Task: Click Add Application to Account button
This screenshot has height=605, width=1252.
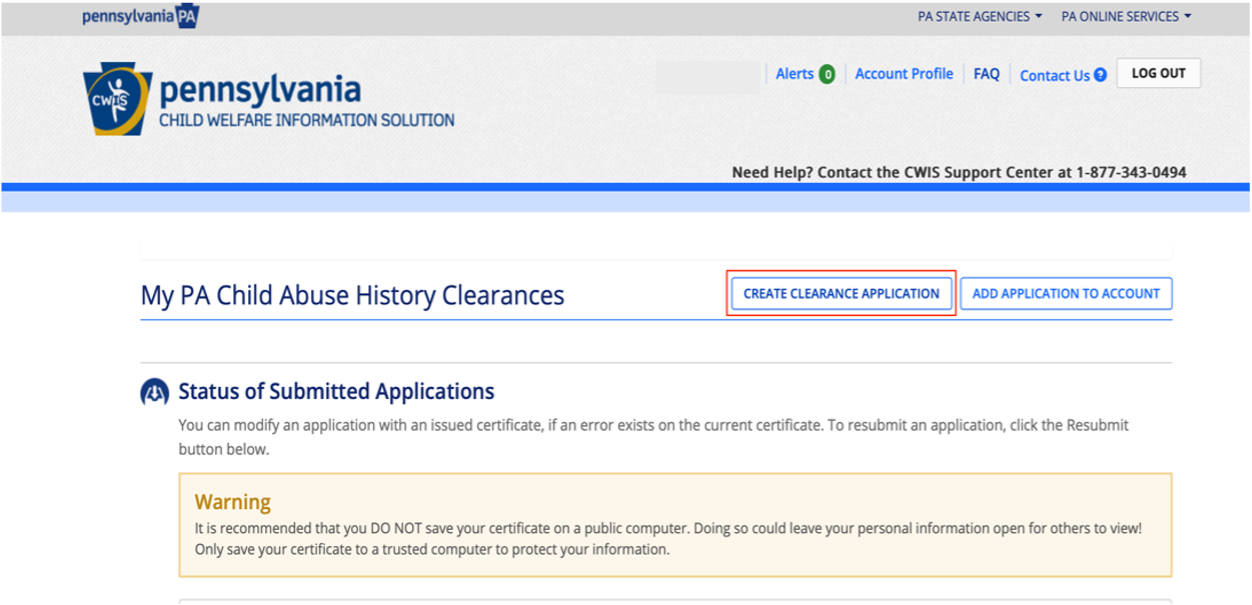Action: point(1066,294)
